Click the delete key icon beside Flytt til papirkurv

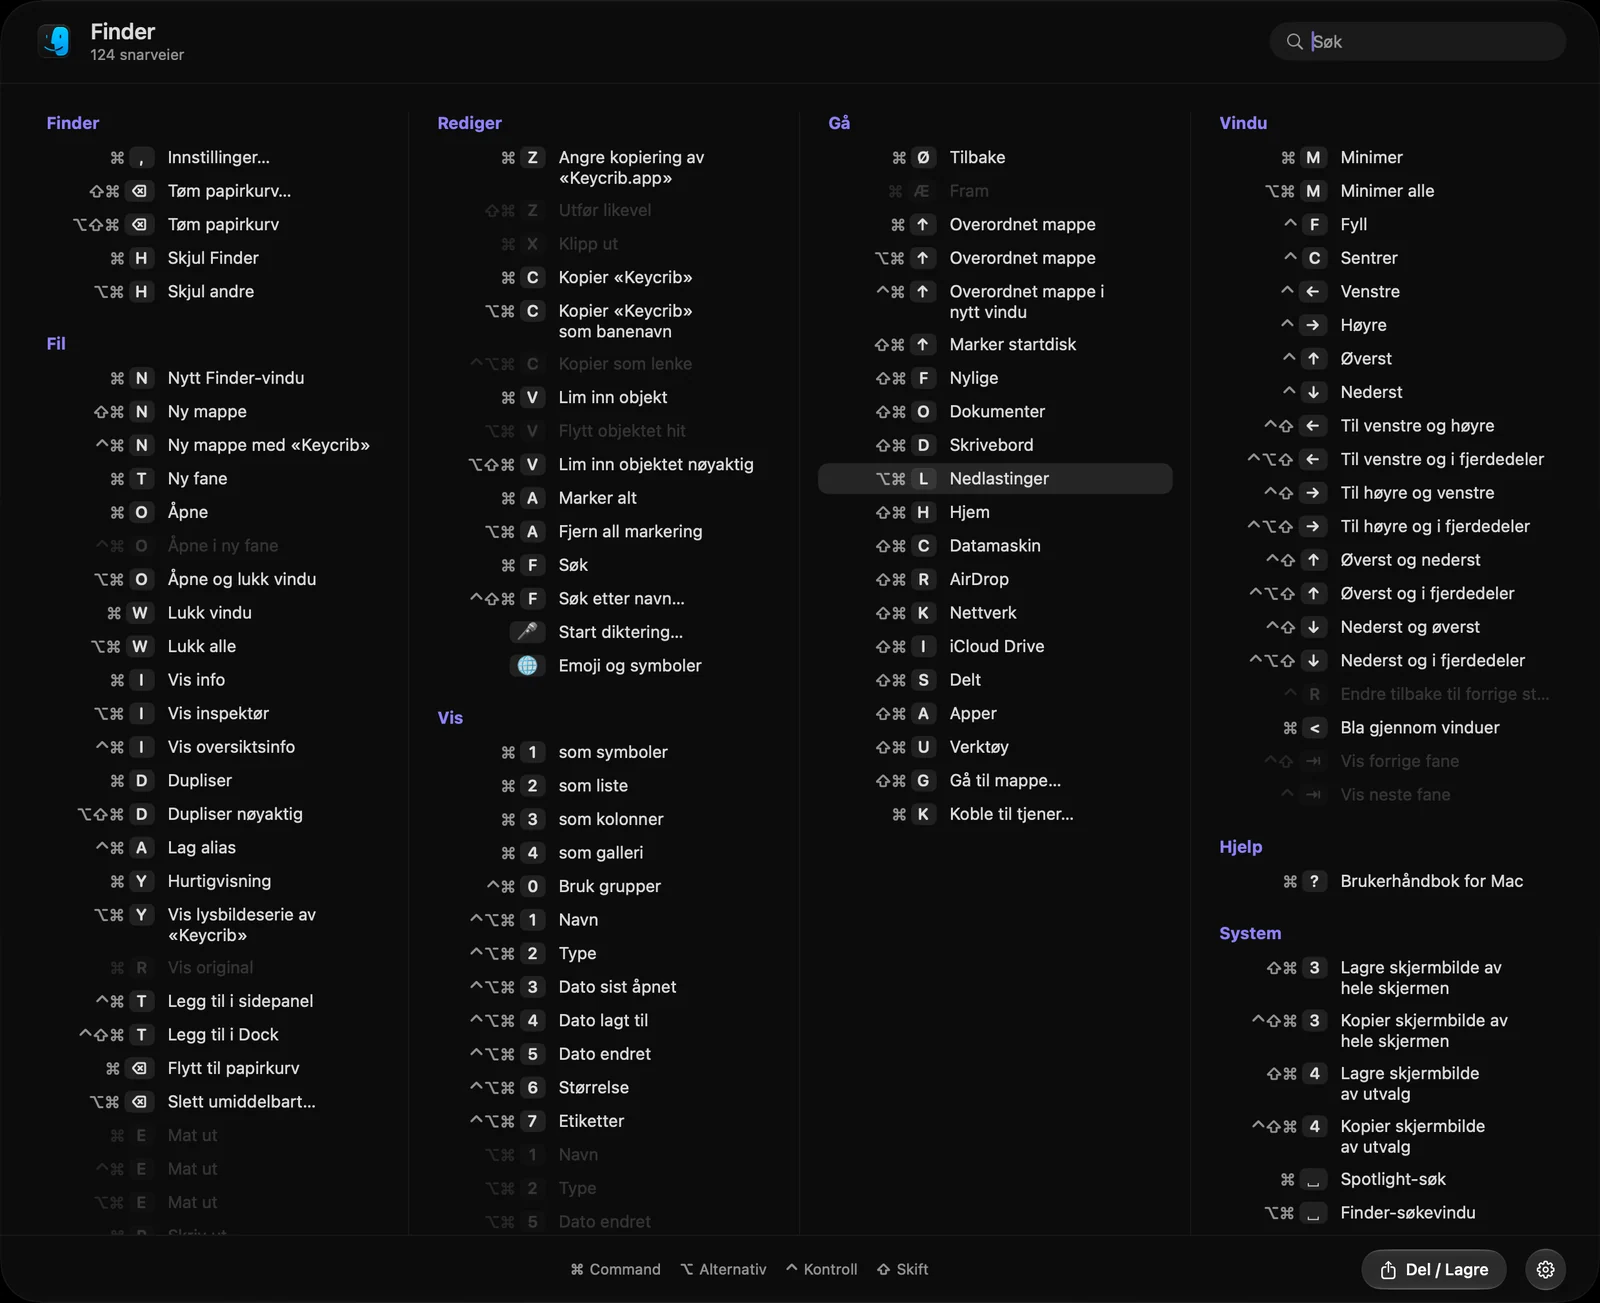(x=140, y=1068)
